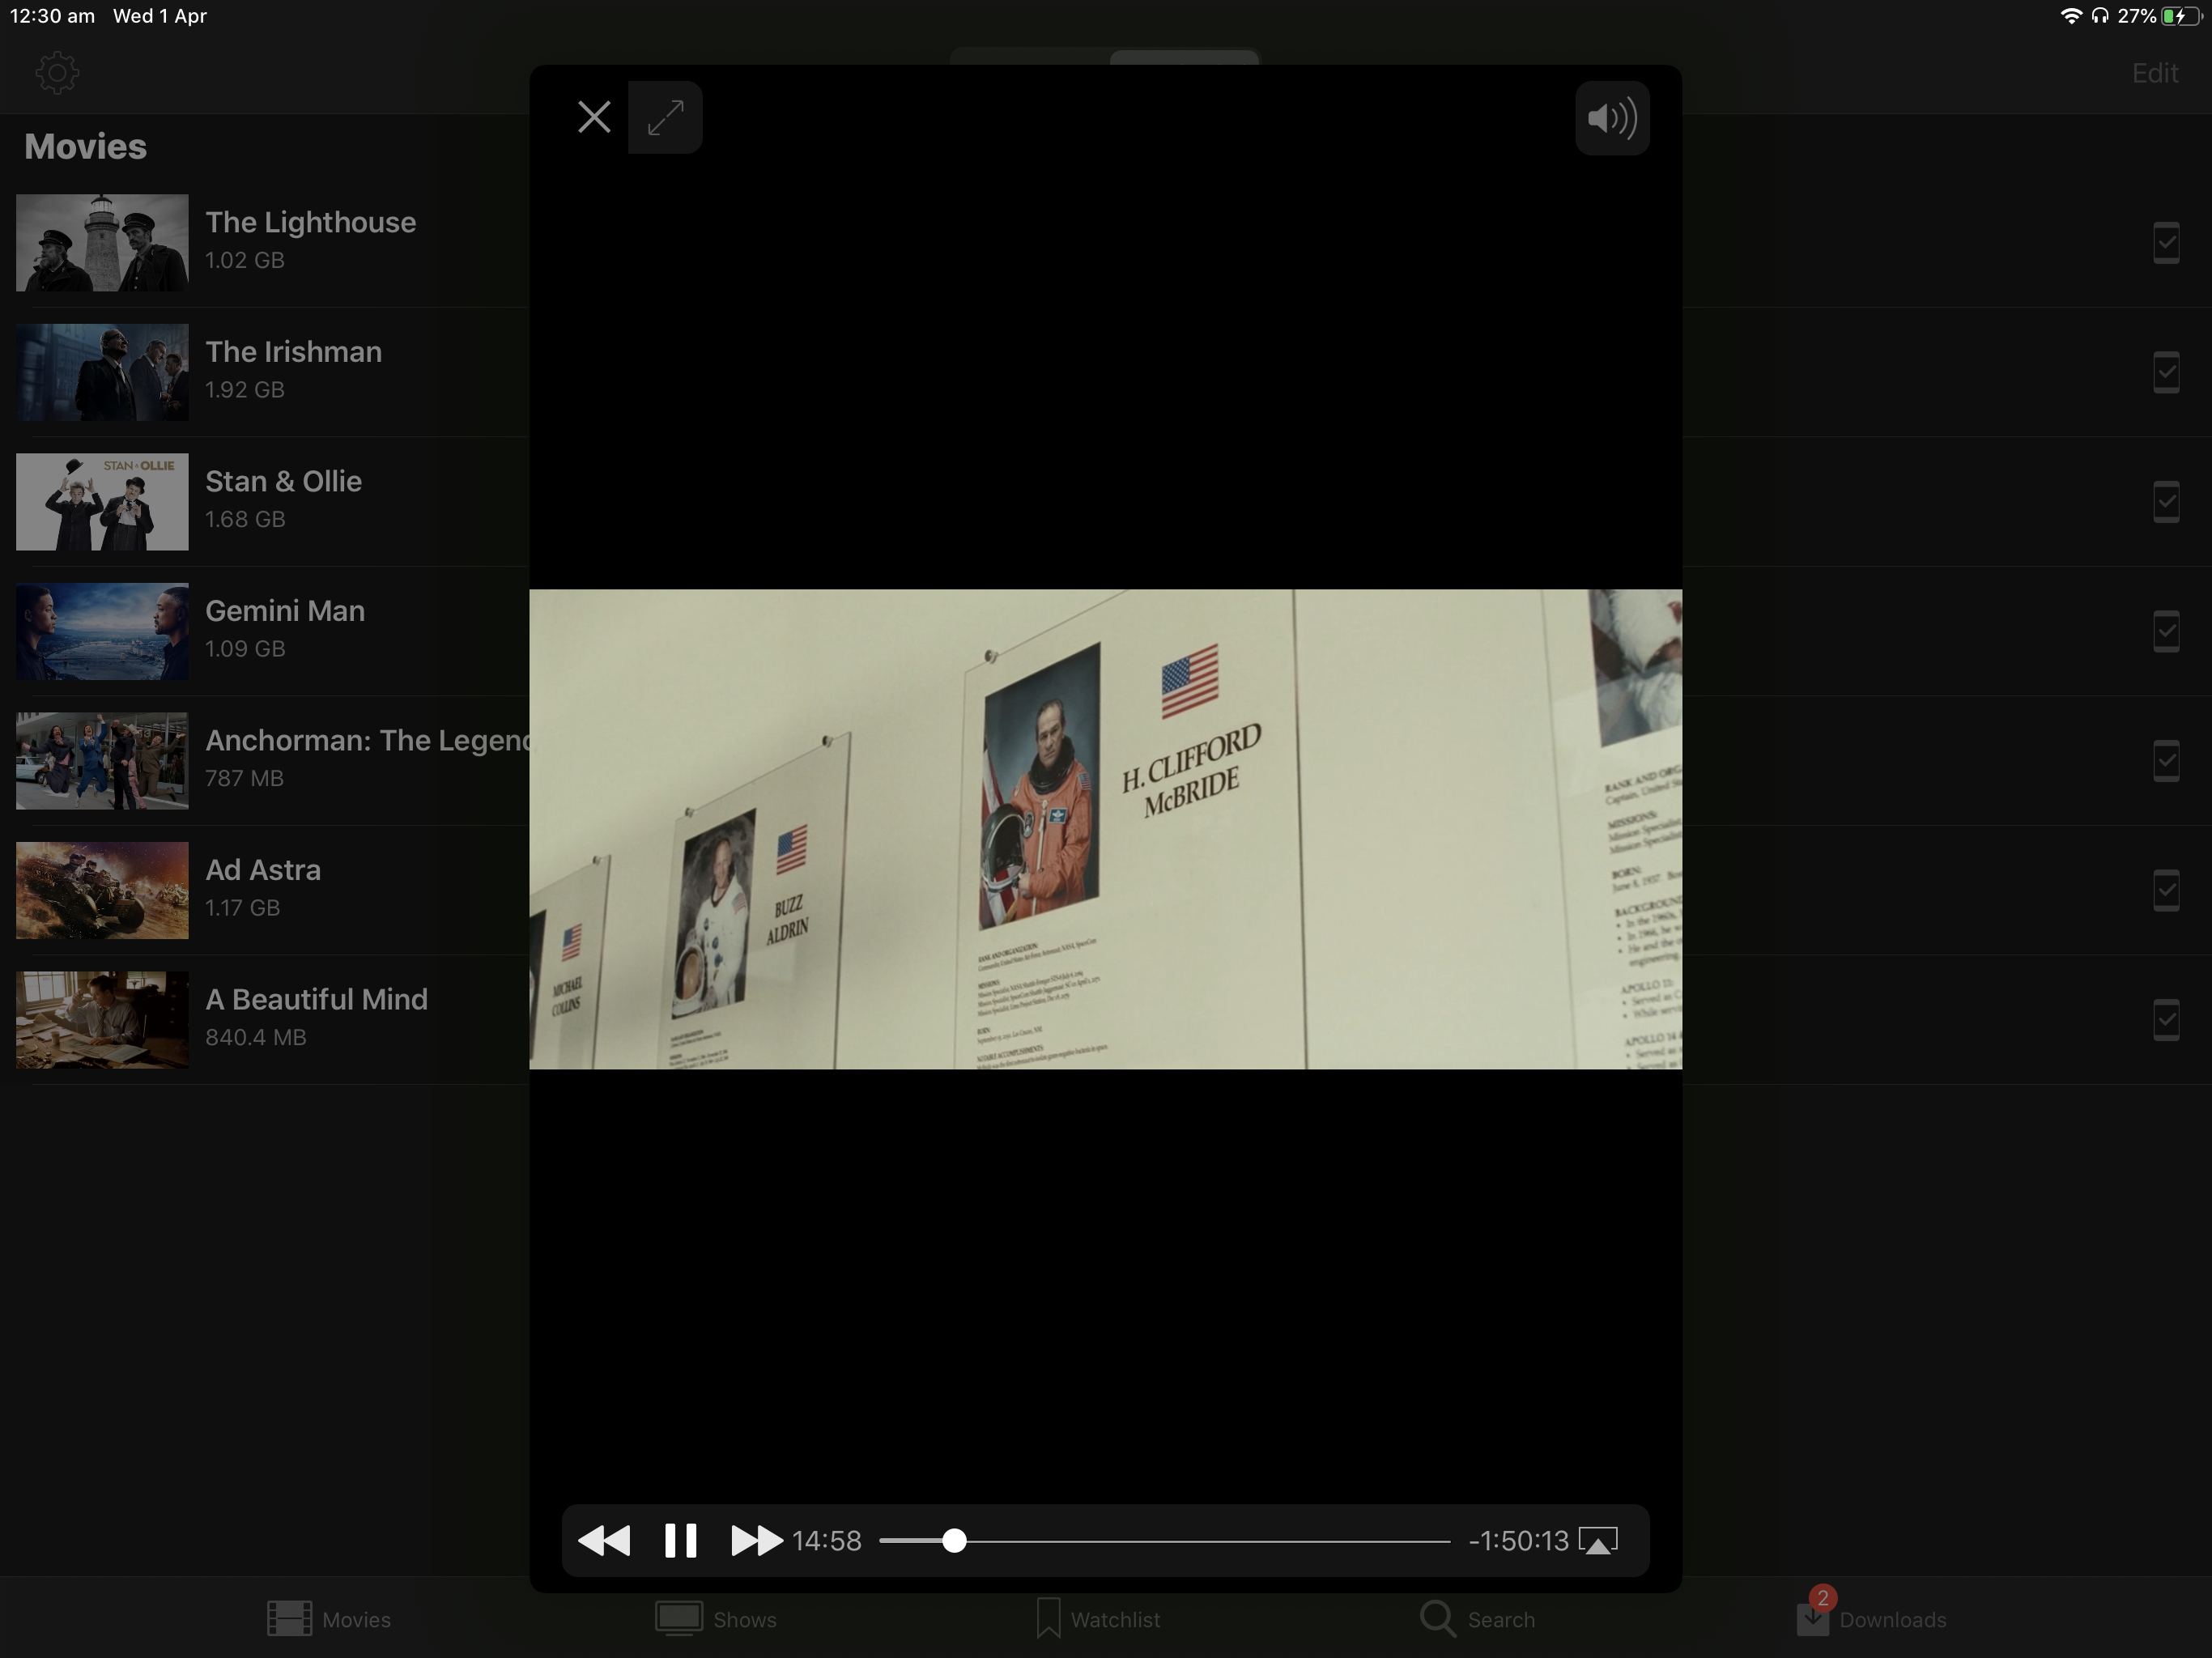2212x1658 pixels.
Task: Select The Irishman movie title
Action: pos(293,352)
